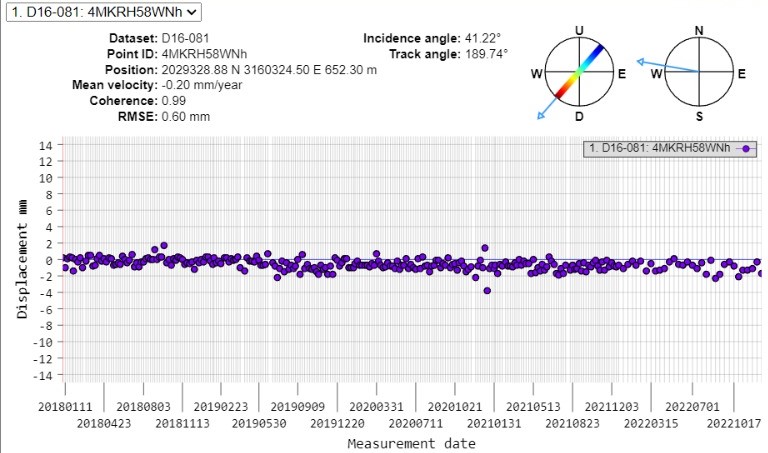Select the lowest outlier point near -4 mm
This screenshot has width=768, height=453.
(487, 291)
